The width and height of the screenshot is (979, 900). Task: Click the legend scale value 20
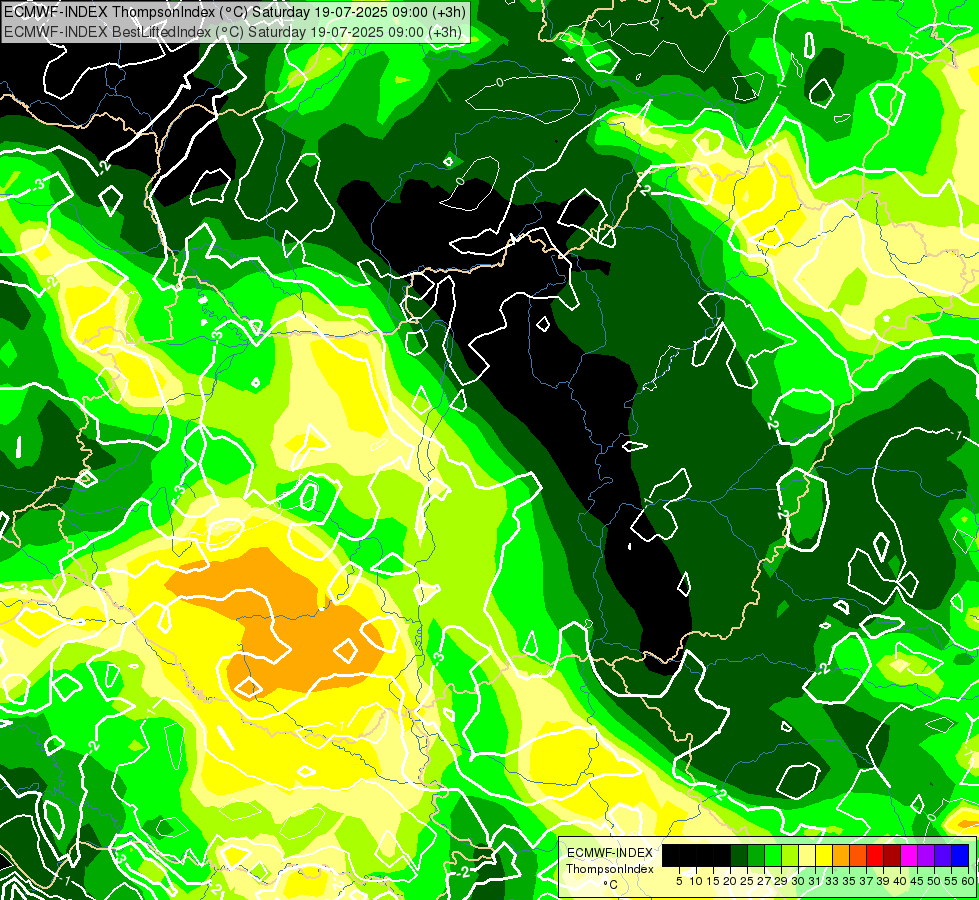[x=731, y=881]
